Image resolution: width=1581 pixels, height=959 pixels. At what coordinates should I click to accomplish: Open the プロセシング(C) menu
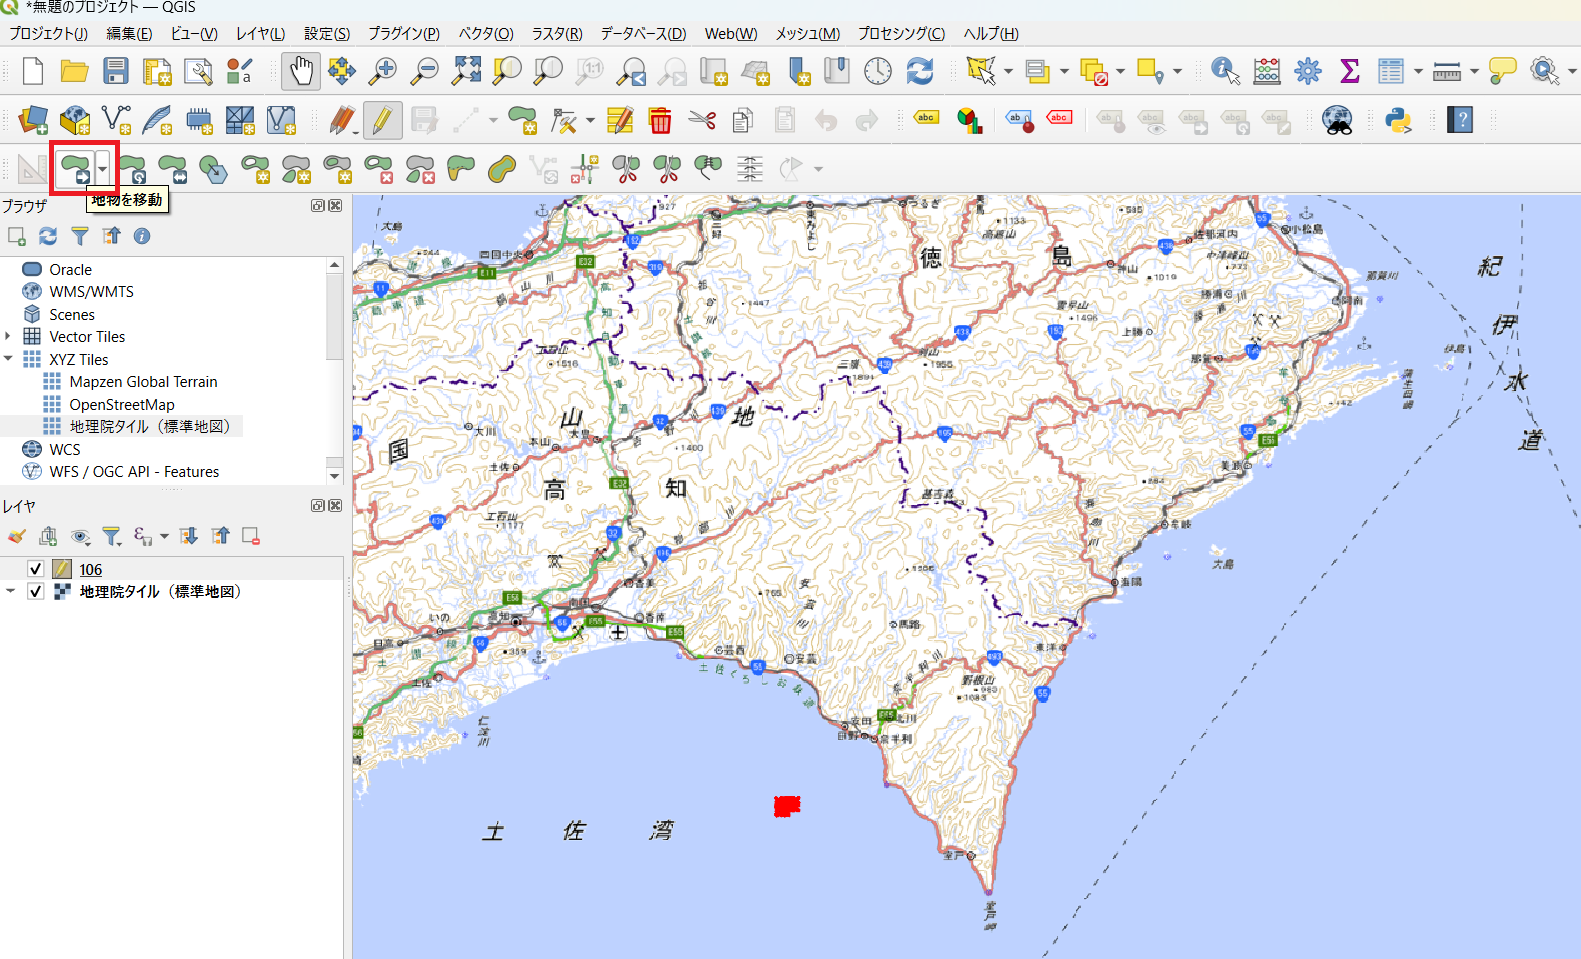pyautogui.click(x=901, y=33)
